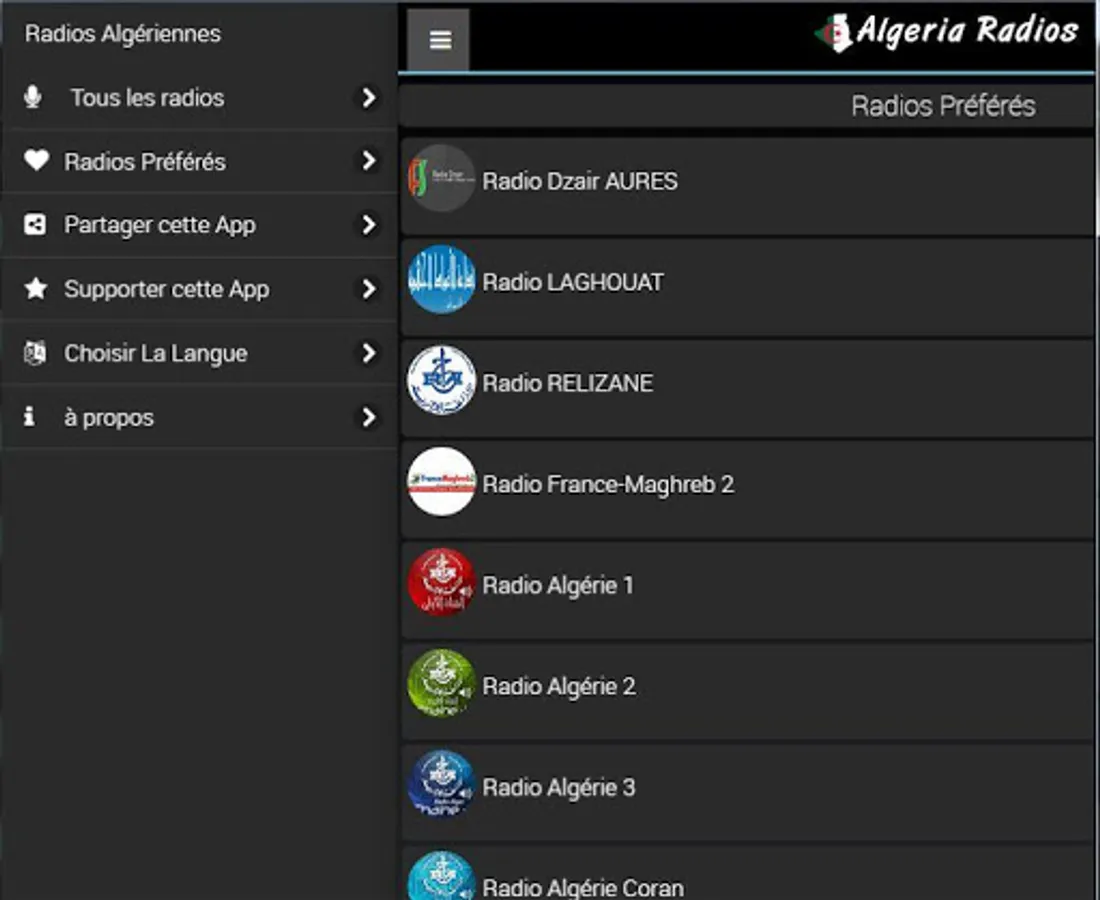This screenshot has height=900, width=1100.
Task: Play Radio RELIZANE station
Action: point(747,389)
